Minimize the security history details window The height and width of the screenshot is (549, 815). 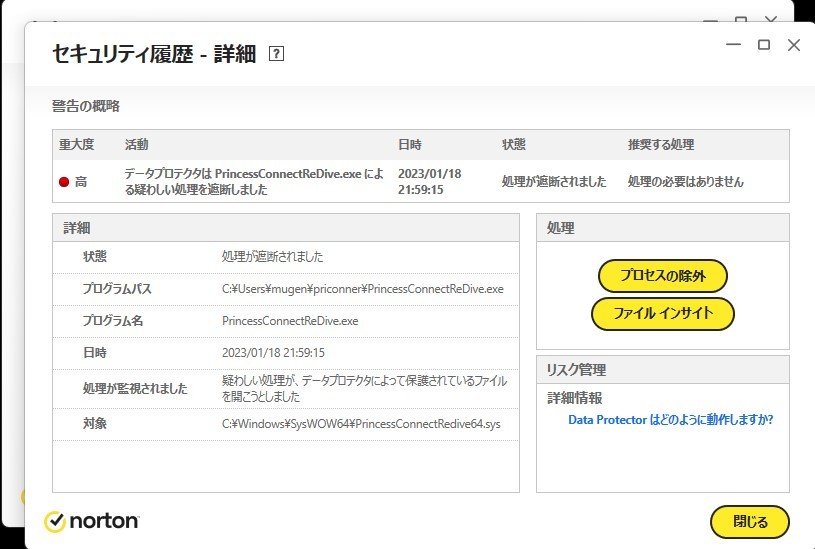tap(733, 45)
